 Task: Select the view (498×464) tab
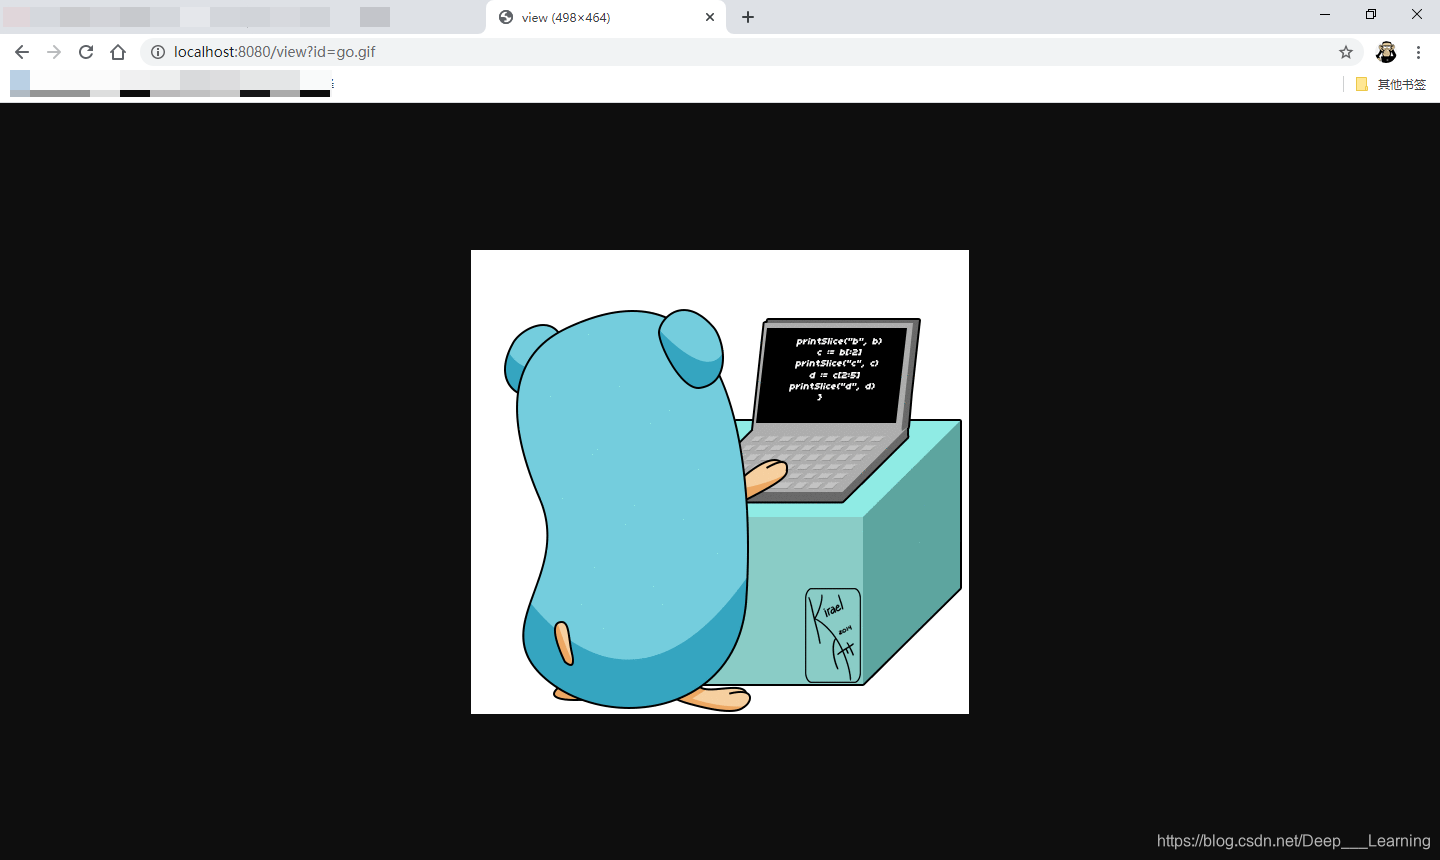tap(606, 17)
